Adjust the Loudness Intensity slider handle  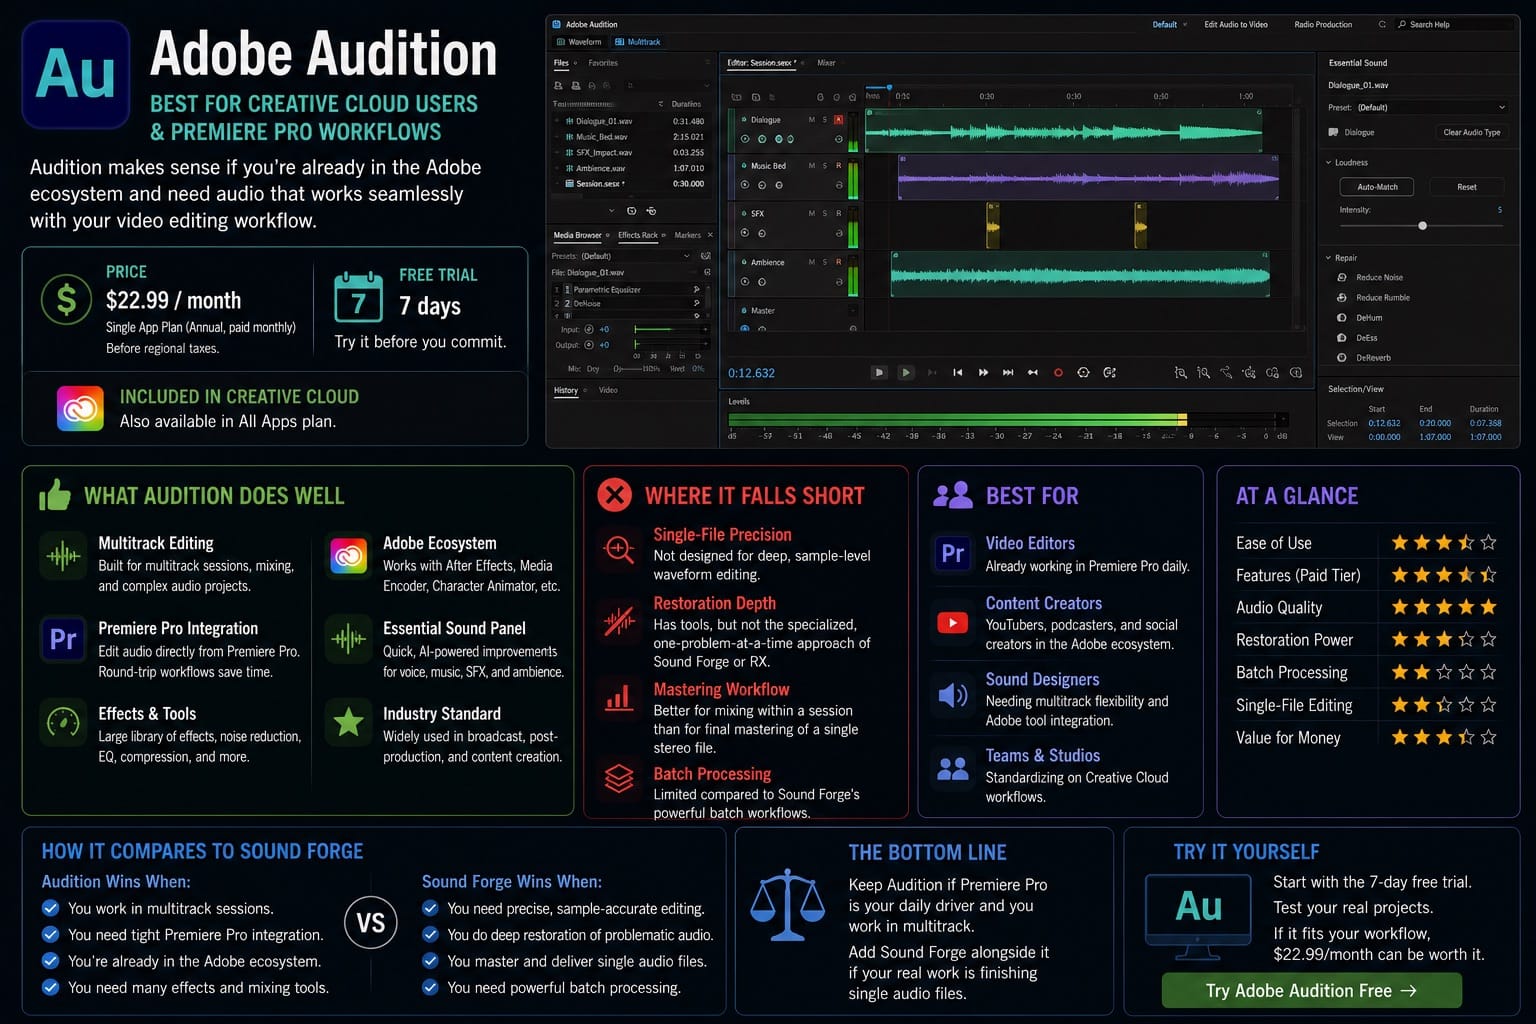tap(1422, 226)
